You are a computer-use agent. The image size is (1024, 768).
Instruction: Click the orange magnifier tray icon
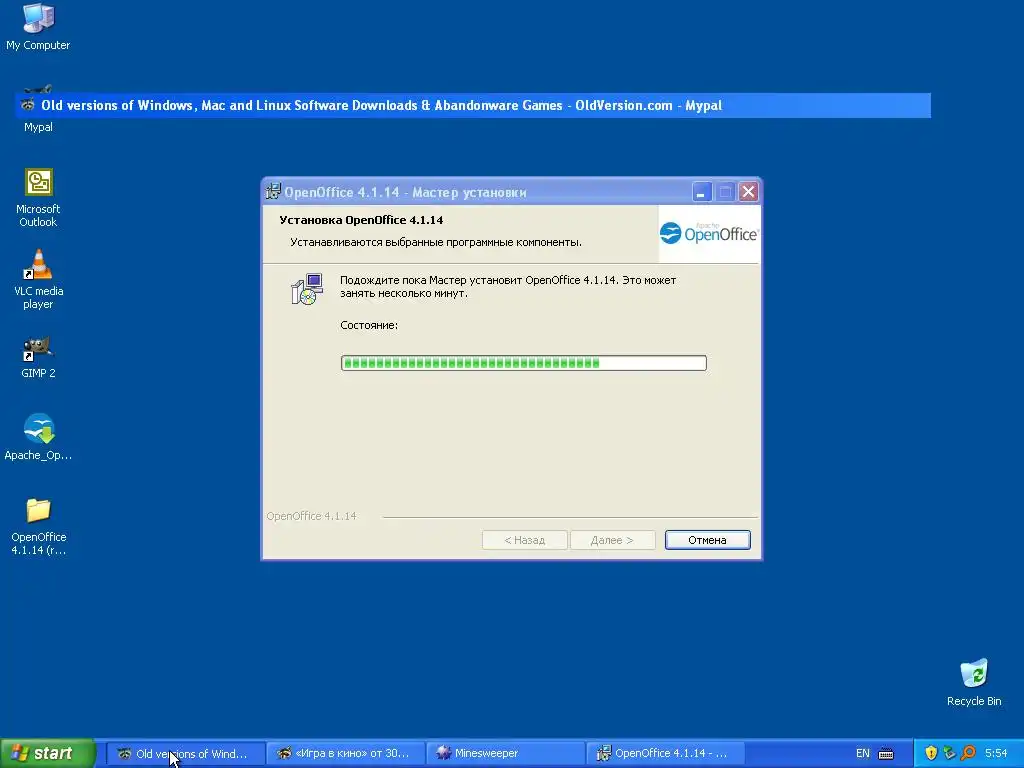(968, 753)
